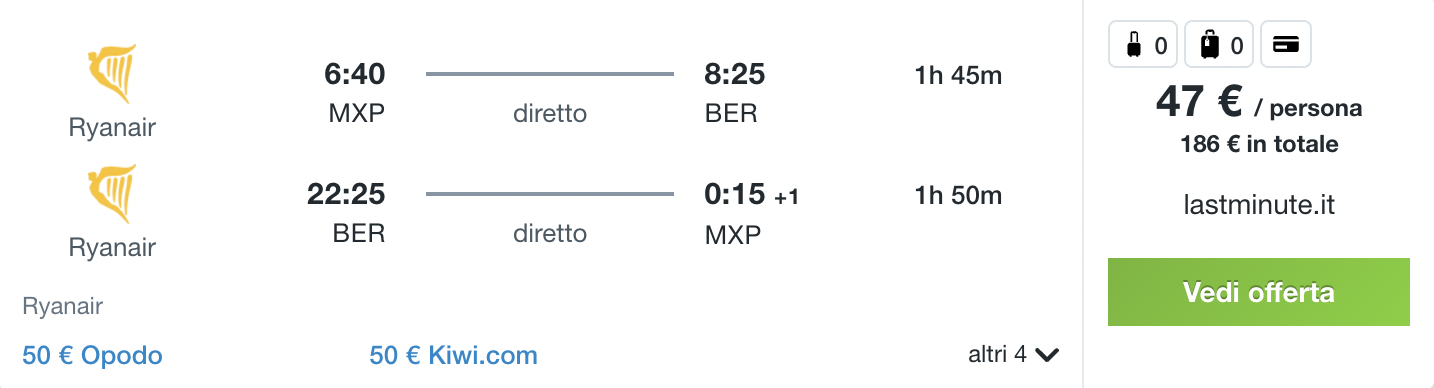Select the 6:40 MXP departure time
Viewport: 1434px width, 388px height.
[x=355, y=92]
